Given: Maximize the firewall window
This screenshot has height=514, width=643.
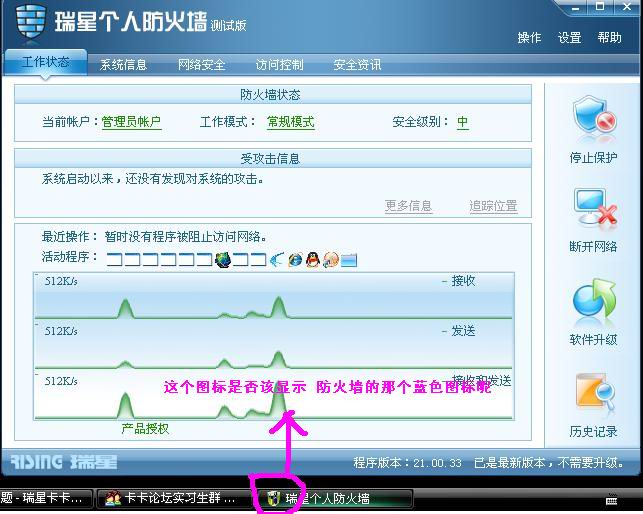Looking at the screenshot, I should click(x=600, y=7).
